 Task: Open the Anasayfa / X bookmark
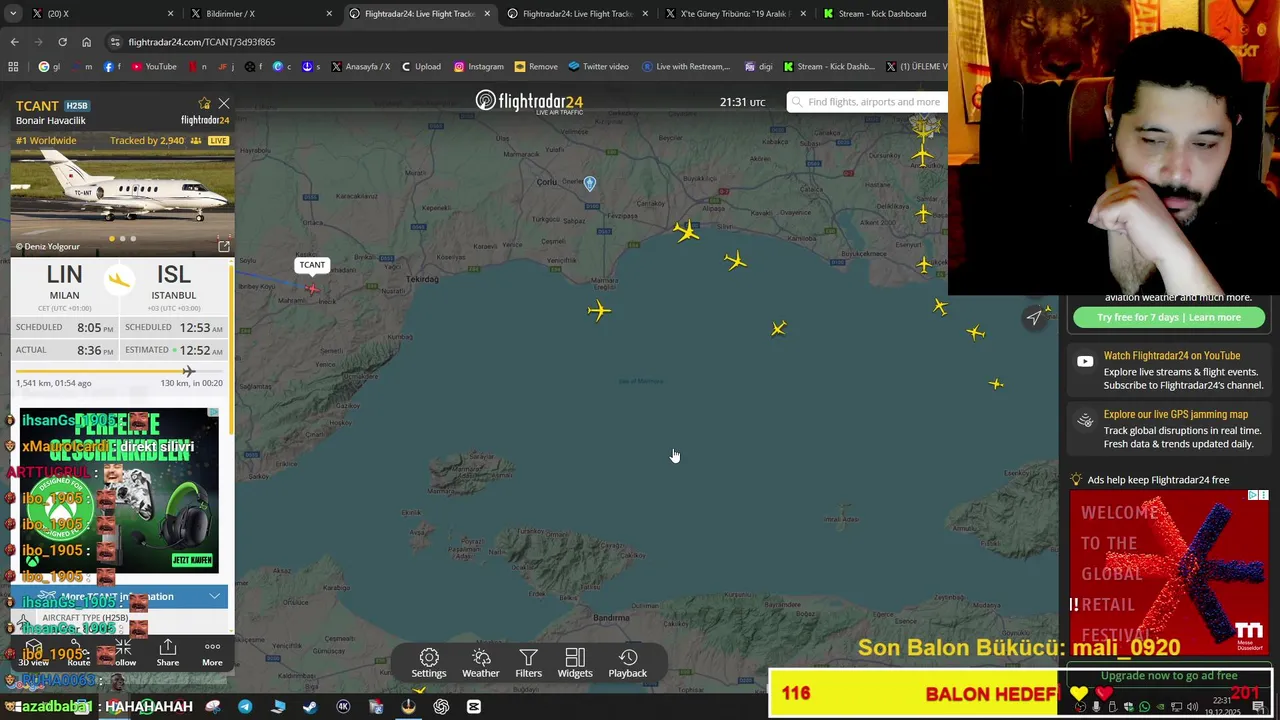coord(361,67)
